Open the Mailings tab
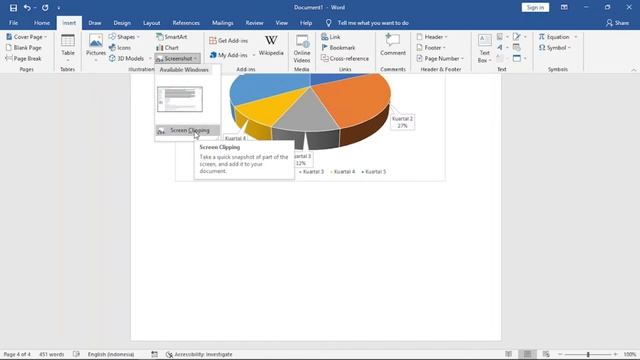 [x=222, y=23]
